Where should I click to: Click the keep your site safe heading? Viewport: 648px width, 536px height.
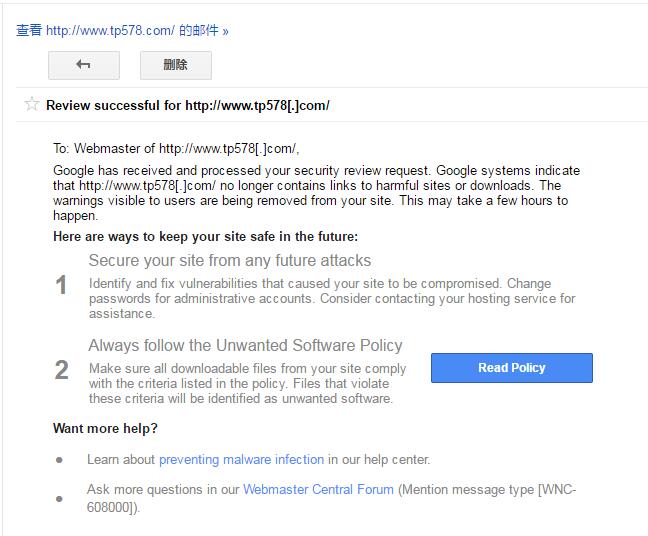(205, 237)
